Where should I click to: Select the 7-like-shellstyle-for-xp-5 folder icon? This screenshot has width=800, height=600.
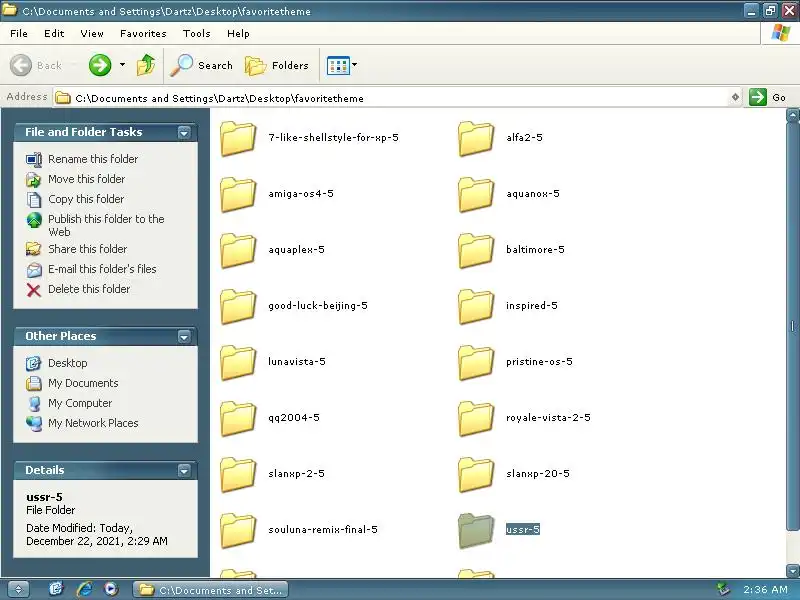(238, 138)
